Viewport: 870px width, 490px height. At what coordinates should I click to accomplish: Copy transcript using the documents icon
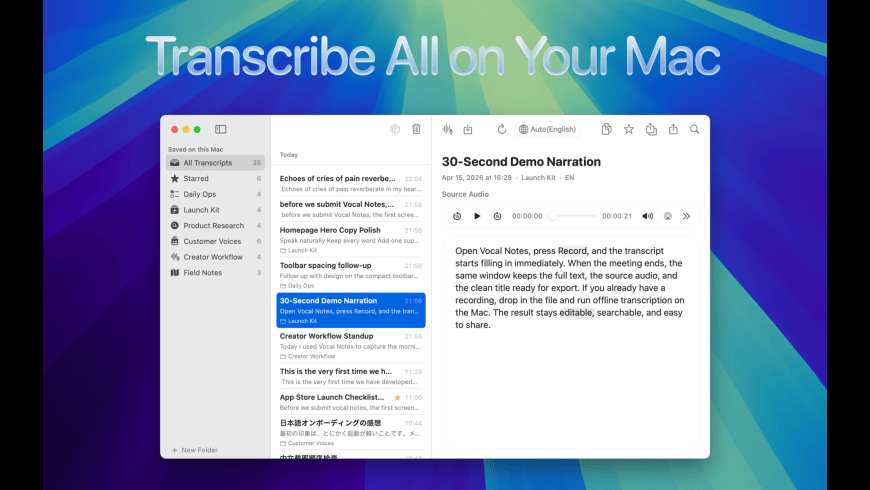606,129
